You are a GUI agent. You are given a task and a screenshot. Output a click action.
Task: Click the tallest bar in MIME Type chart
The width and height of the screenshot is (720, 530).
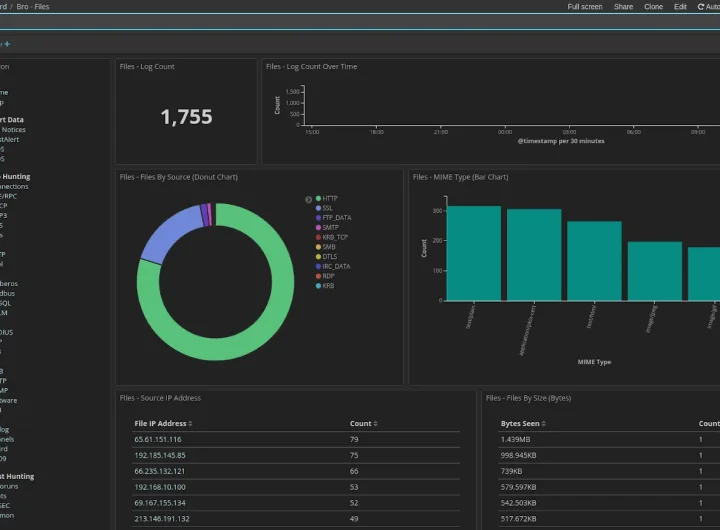point(474,253)
